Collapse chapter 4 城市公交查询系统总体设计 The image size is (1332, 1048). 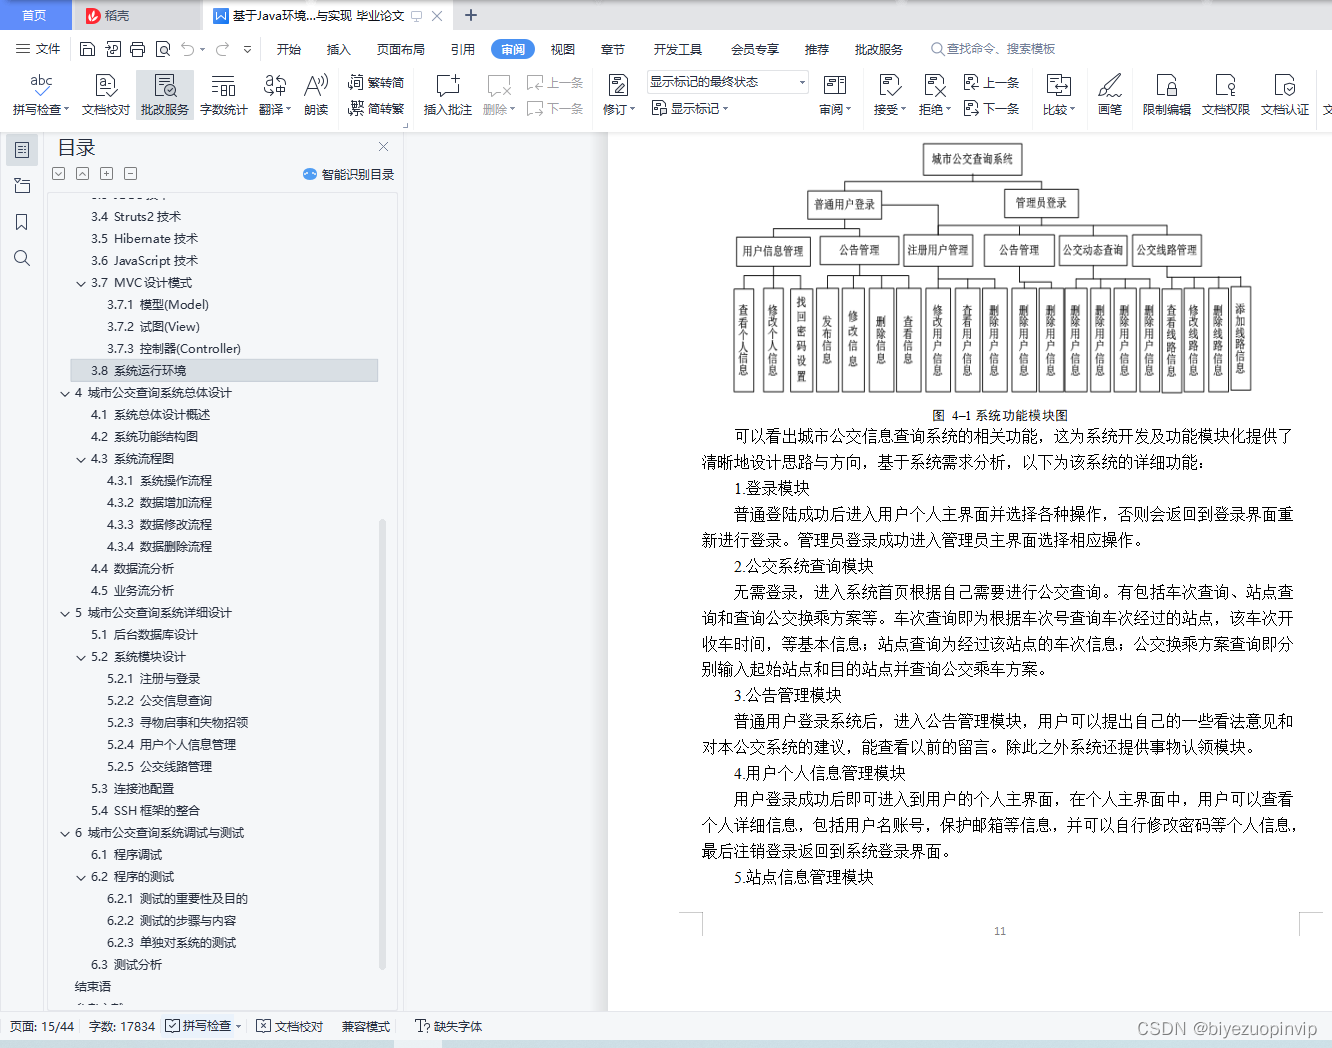(65, 393)
